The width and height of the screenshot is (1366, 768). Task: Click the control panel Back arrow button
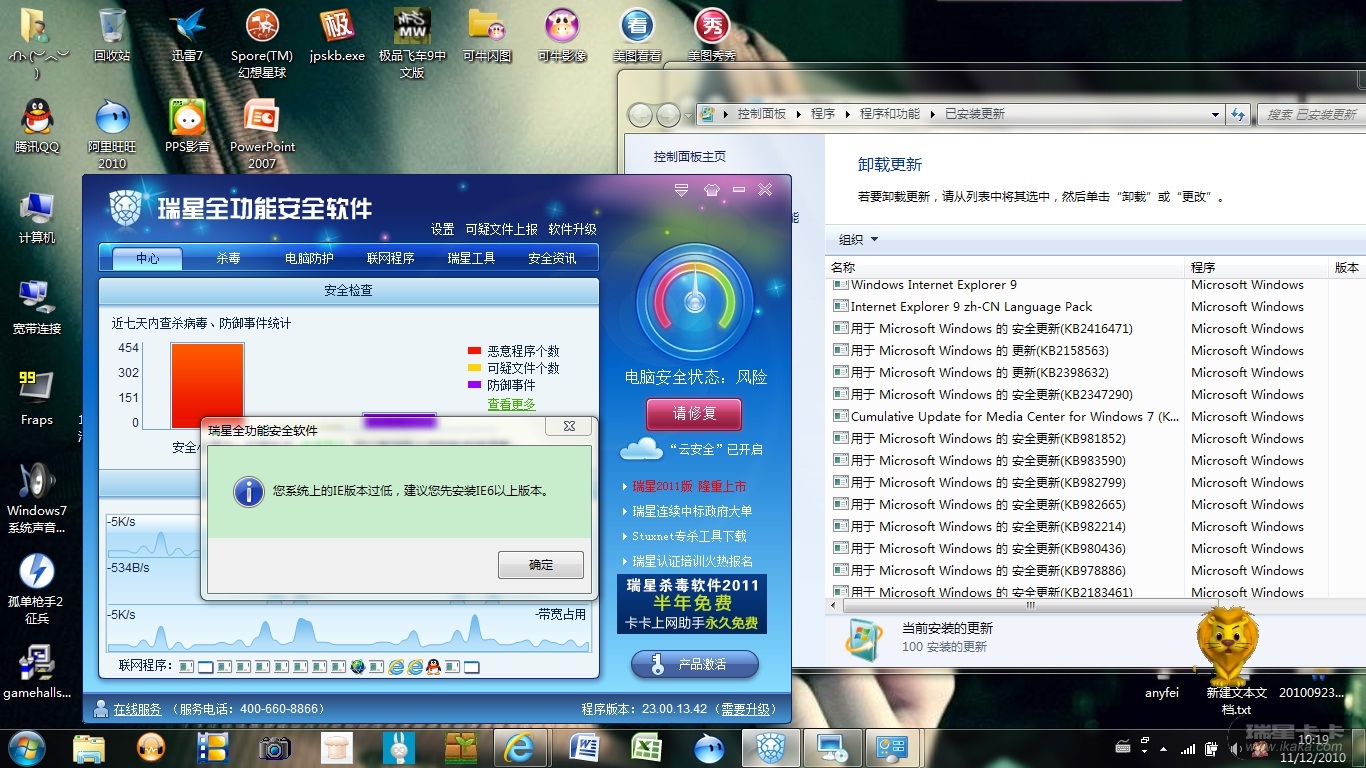coord(640,115)
